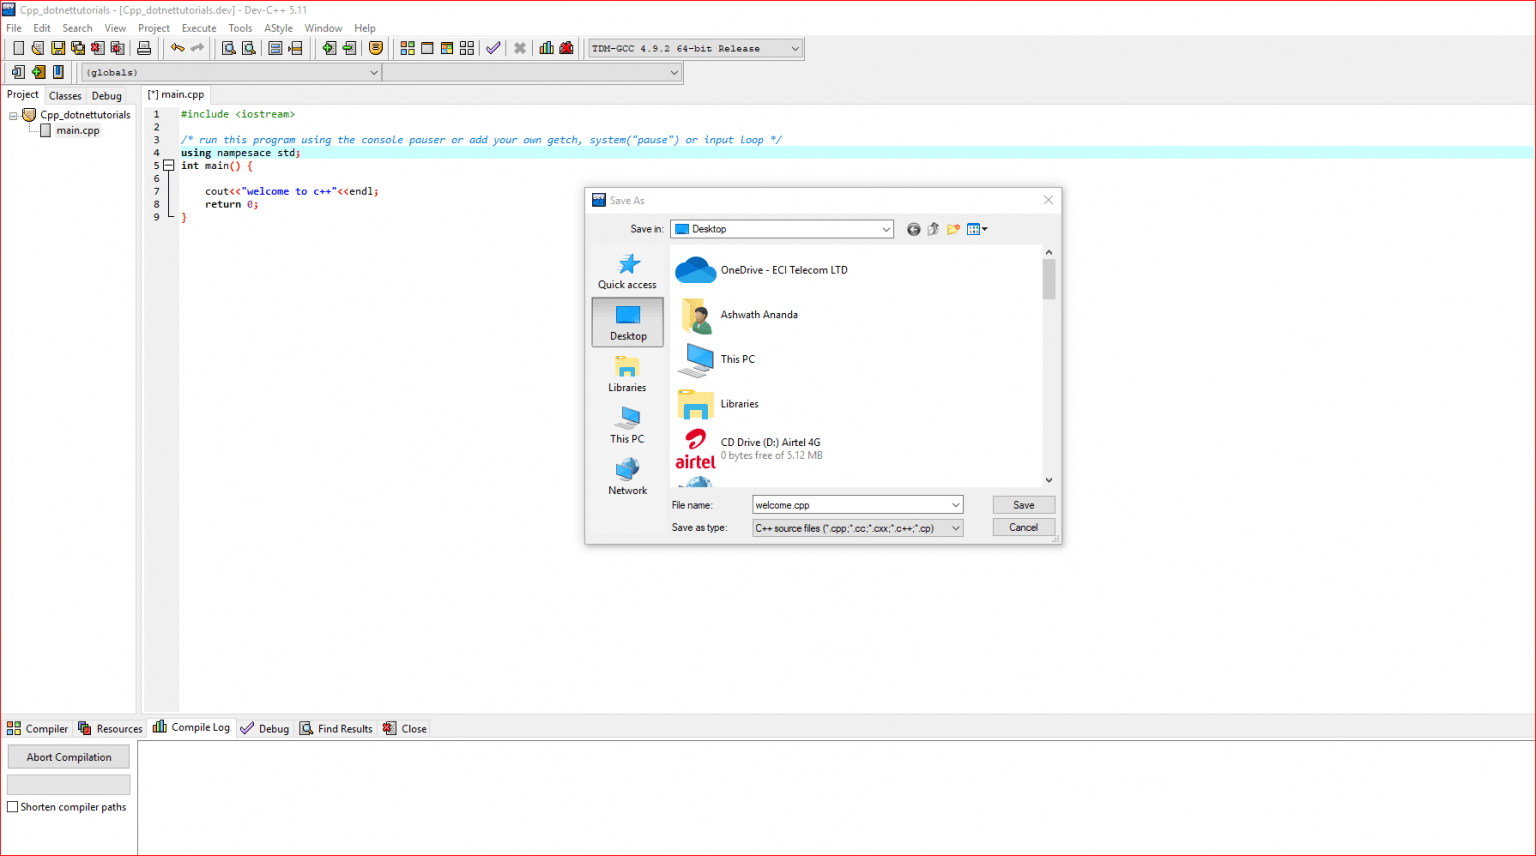This screenshot has width=1536, height=856.
Task: Open the Profile Analysis bar chart icon
Action: pyautogui.click(x=546, y=48)
